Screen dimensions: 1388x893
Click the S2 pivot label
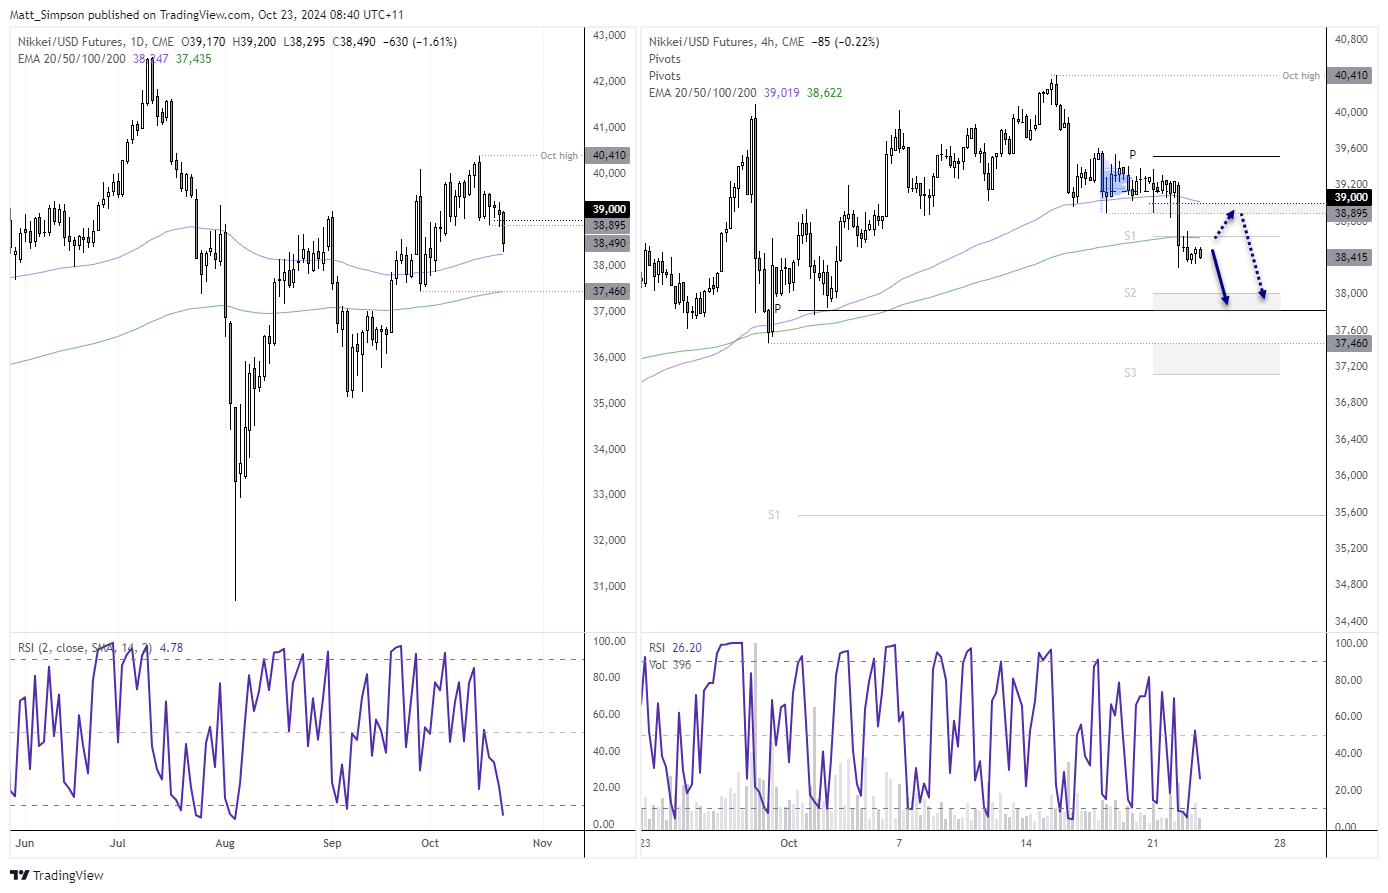1130,293
